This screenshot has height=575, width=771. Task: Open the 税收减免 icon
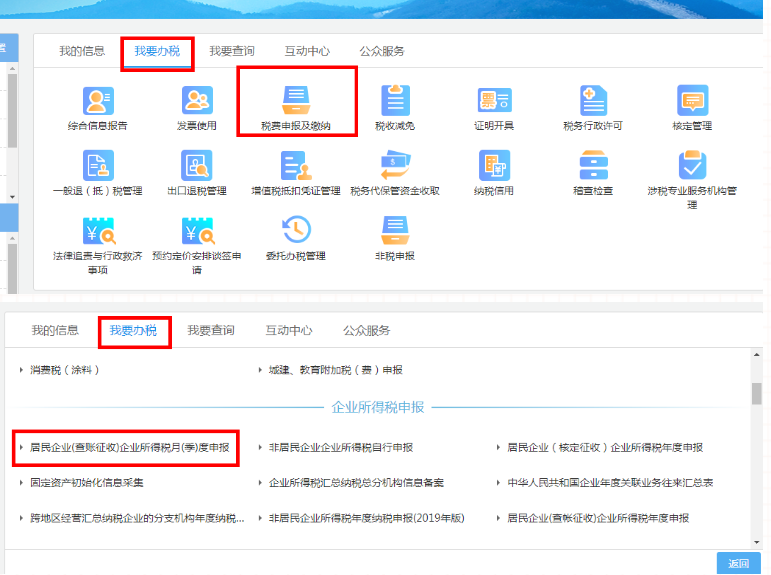click(395, 100)
